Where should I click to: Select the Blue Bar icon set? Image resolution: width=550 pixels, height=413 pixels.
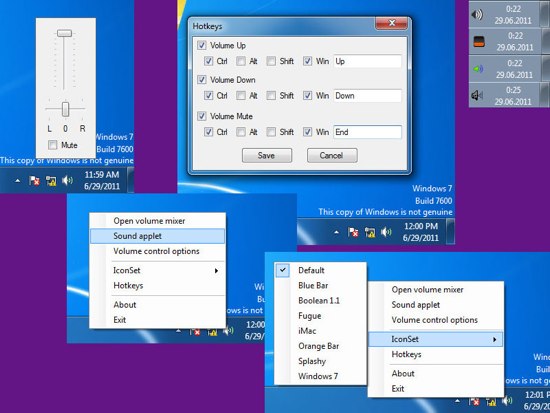pyautogui.click(x=320, y=285)
